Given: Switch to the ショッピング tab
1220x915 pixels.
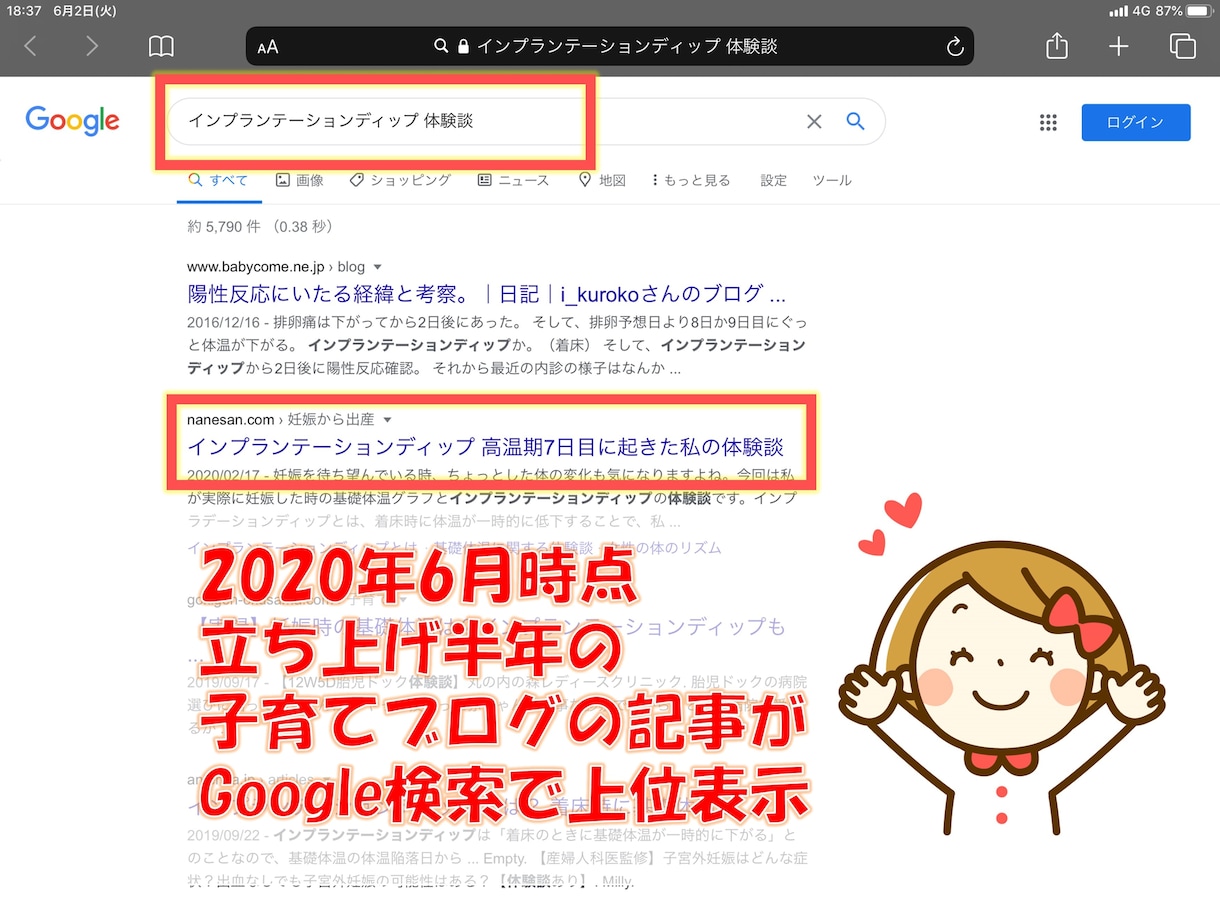Looking at the screenshot, I should click(x=400, y=180).
